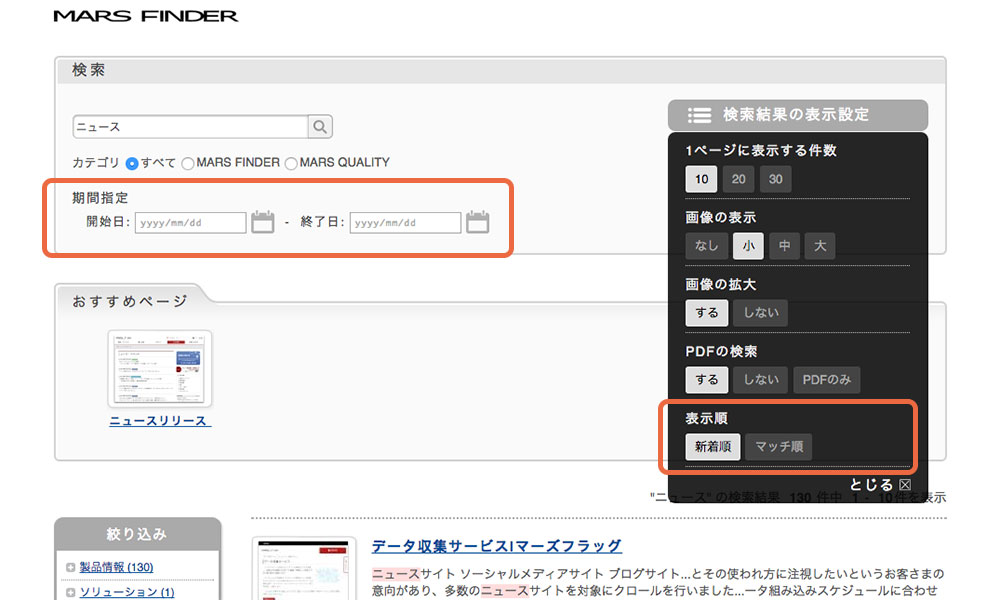Filter by 製品情報 (130) link
This screenshot has height=600, width=1000.
(x=116, y=567)
